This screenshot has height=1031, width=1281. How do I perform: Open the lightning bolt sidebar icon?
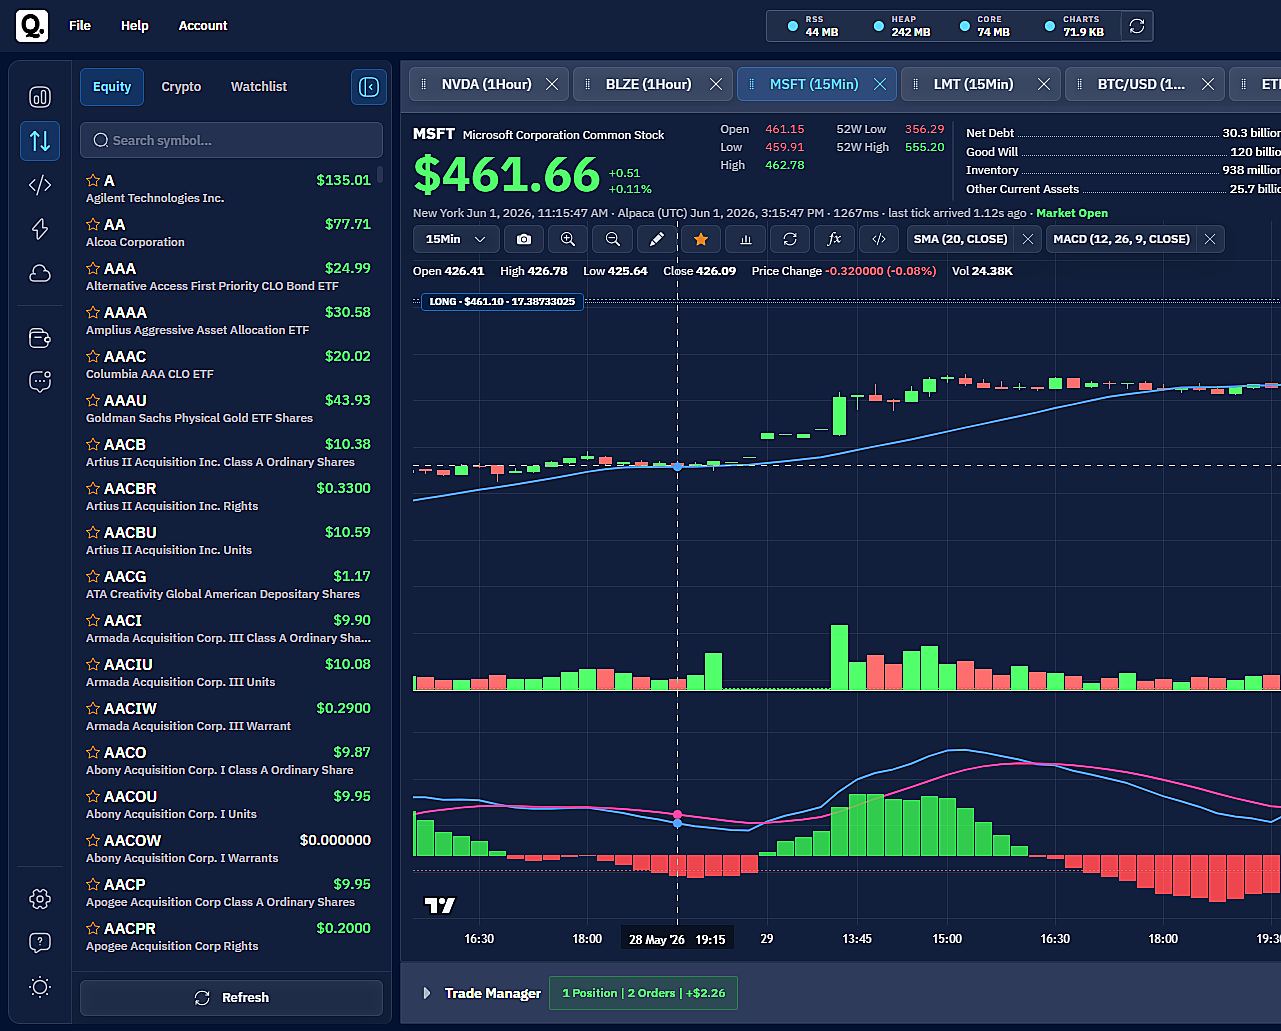[x=40, y=229]
